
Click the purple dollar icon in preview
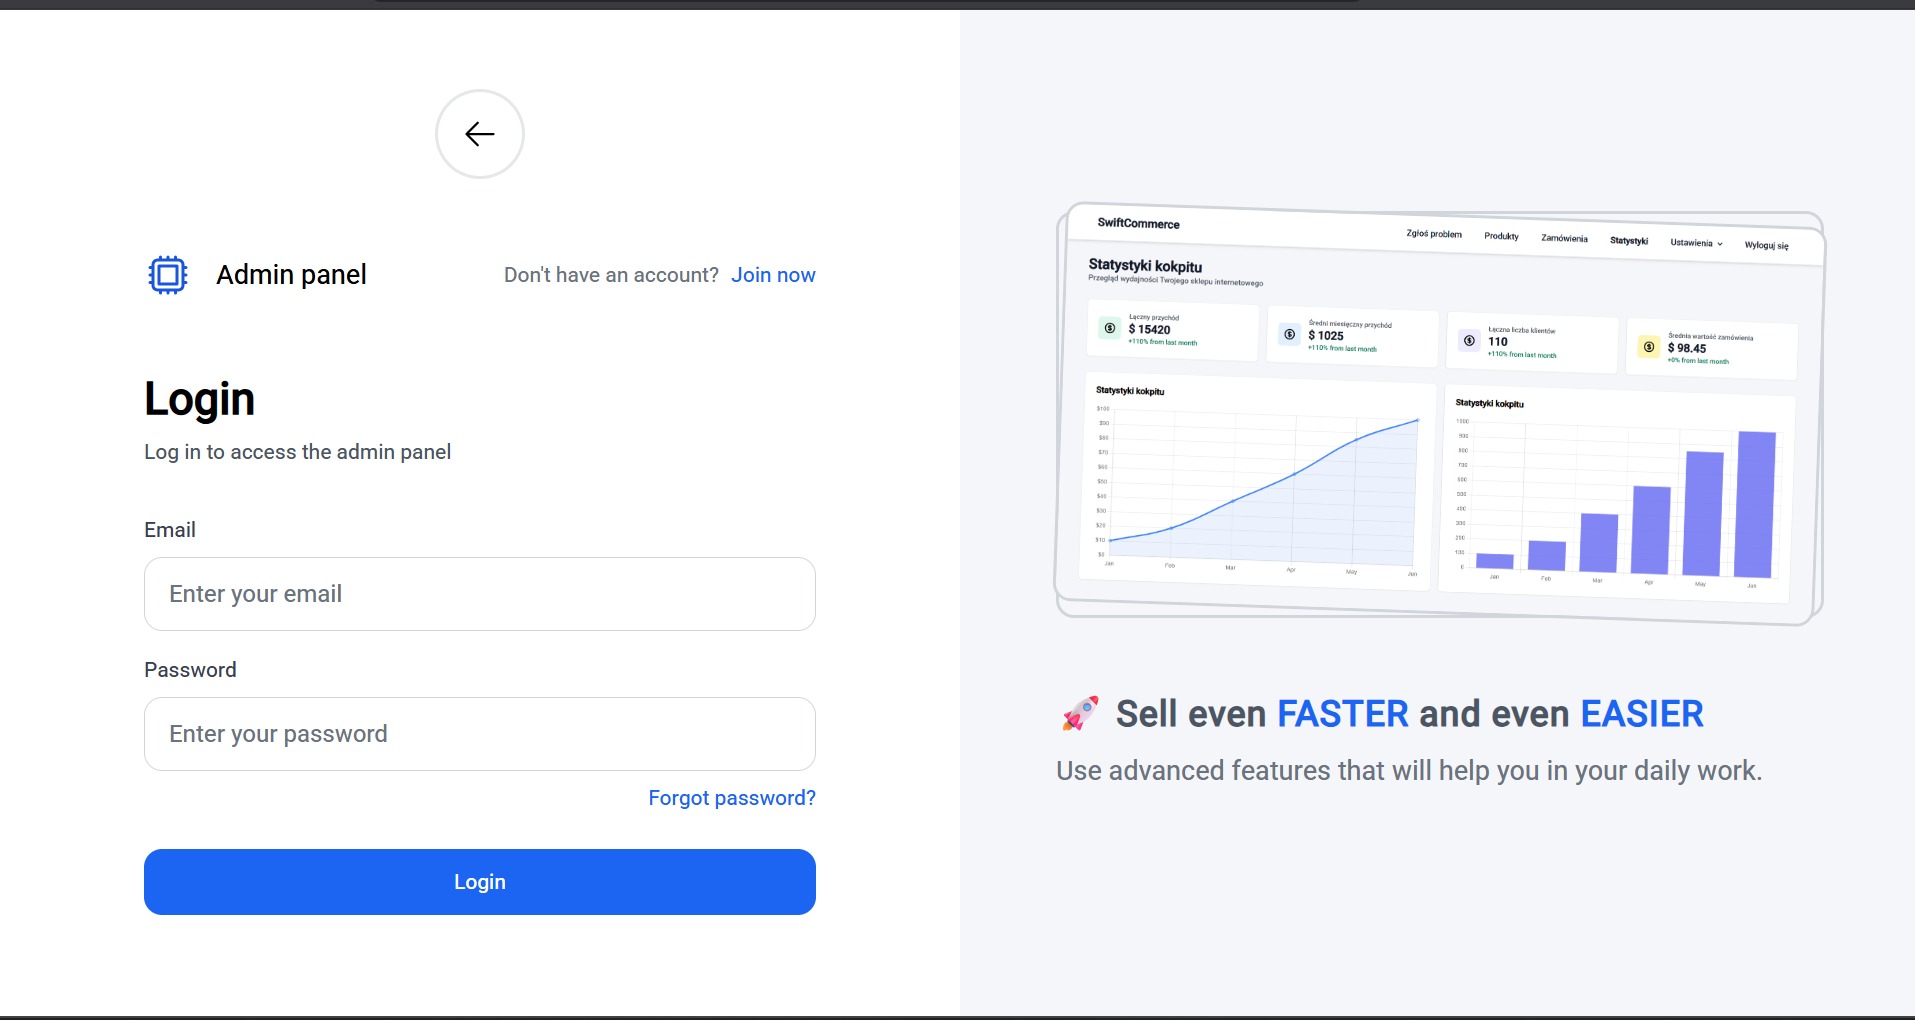click(x=1469, y=341)
